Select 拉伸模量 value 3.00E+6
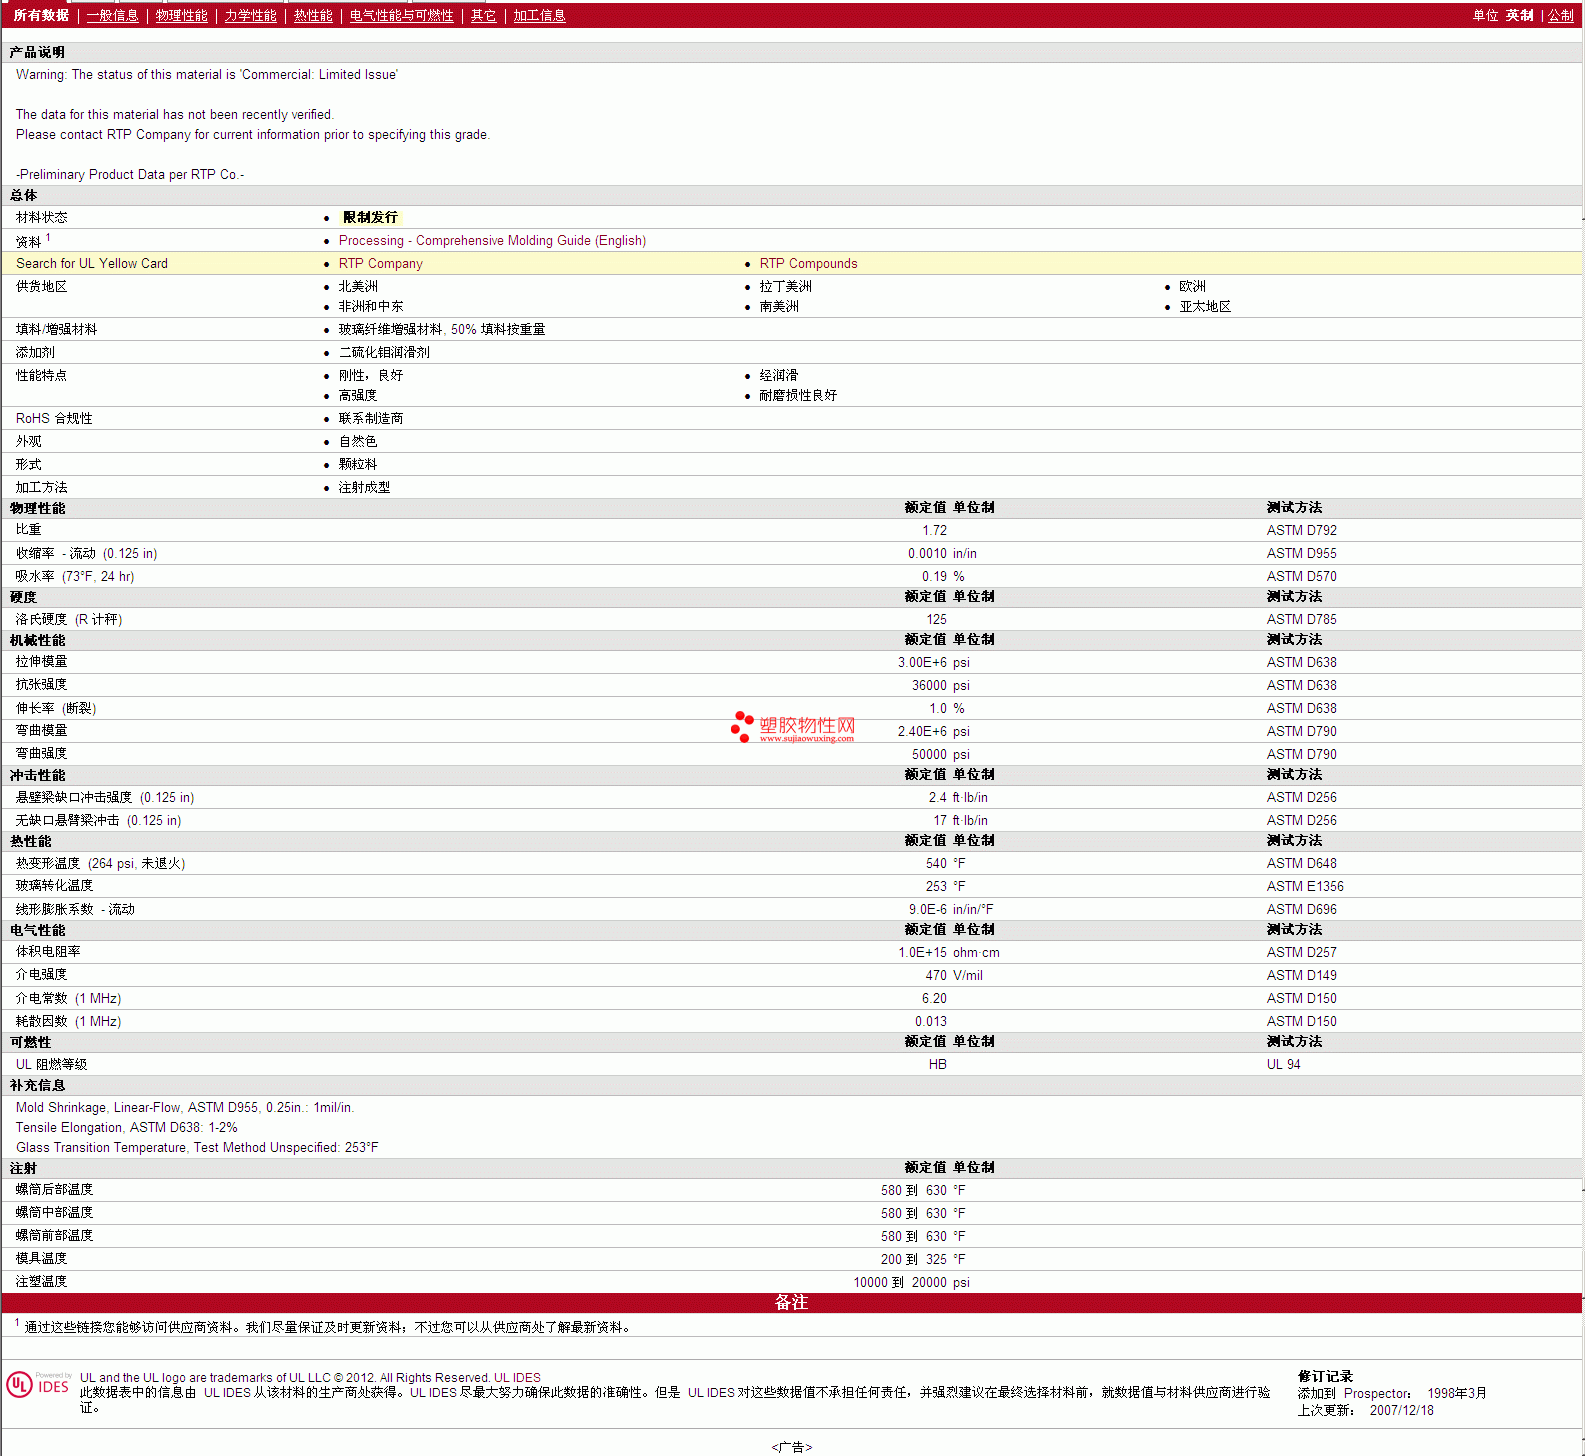This screenshot has width=1585, height=1456. (922, 662)
